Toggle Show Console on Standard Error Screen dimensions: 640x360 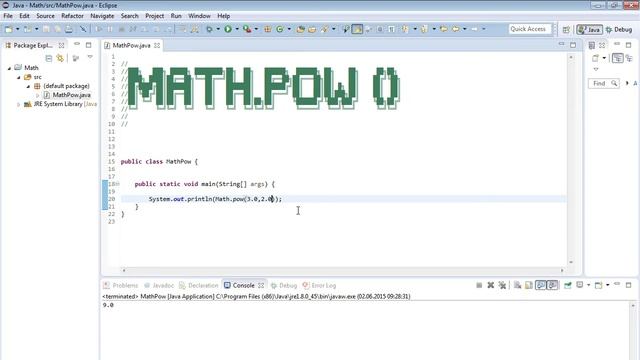553,285
